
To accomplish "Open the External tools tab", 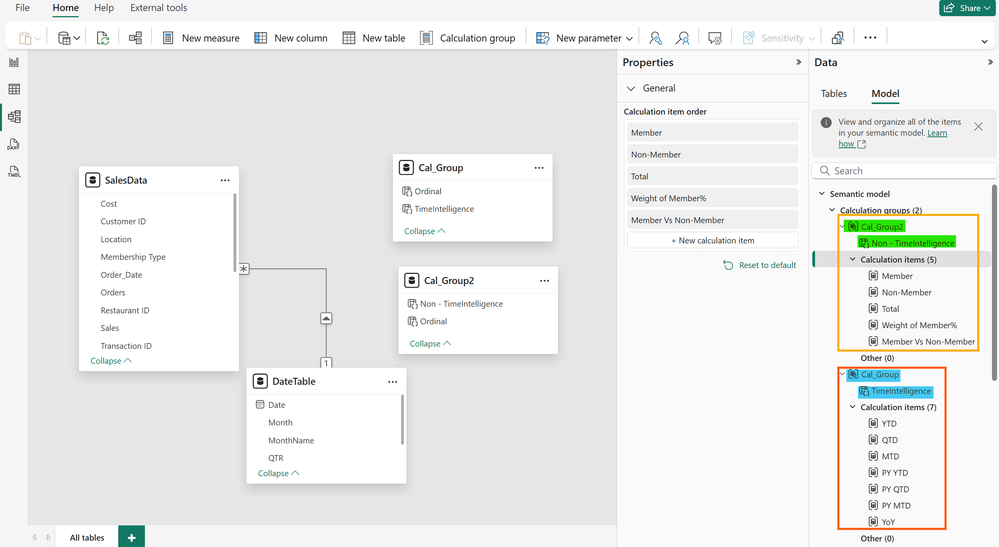I will (159, 8).
